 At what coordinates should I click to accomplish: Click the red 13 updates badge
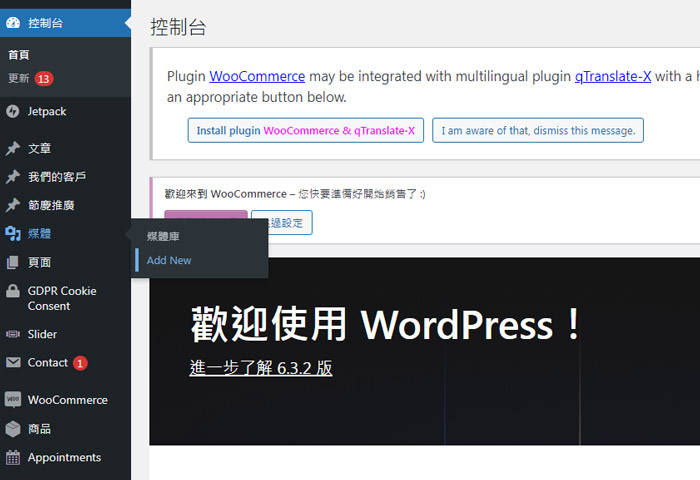44,79
